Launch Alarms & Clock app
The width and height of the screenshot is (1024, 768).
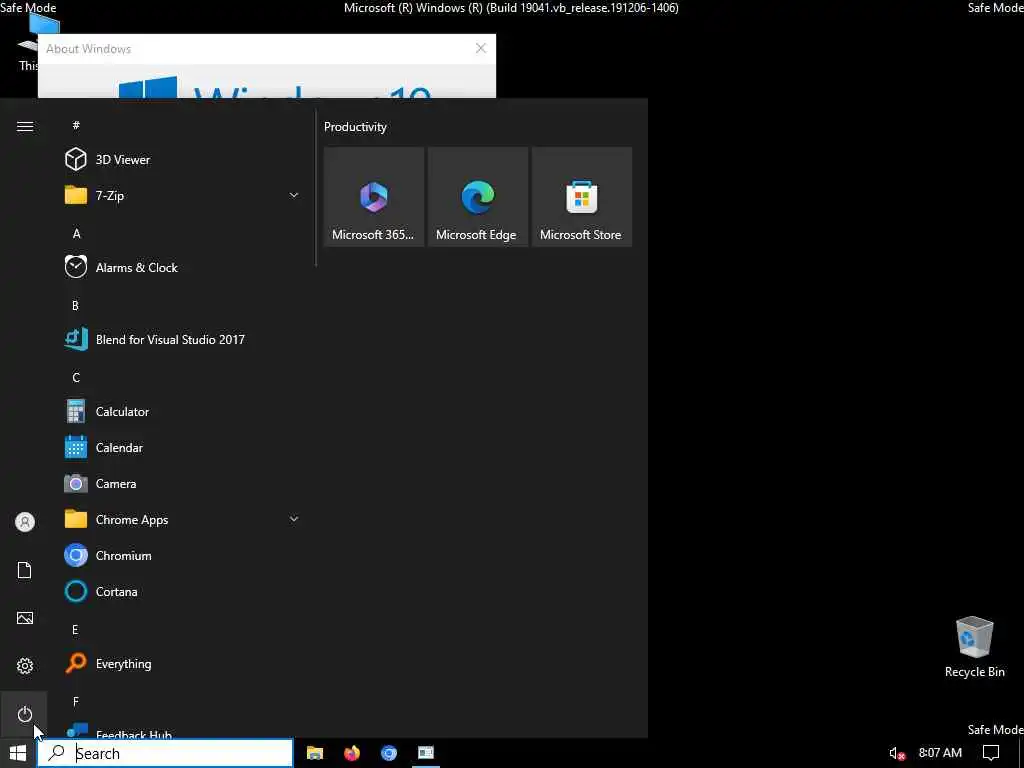point(183,267)
